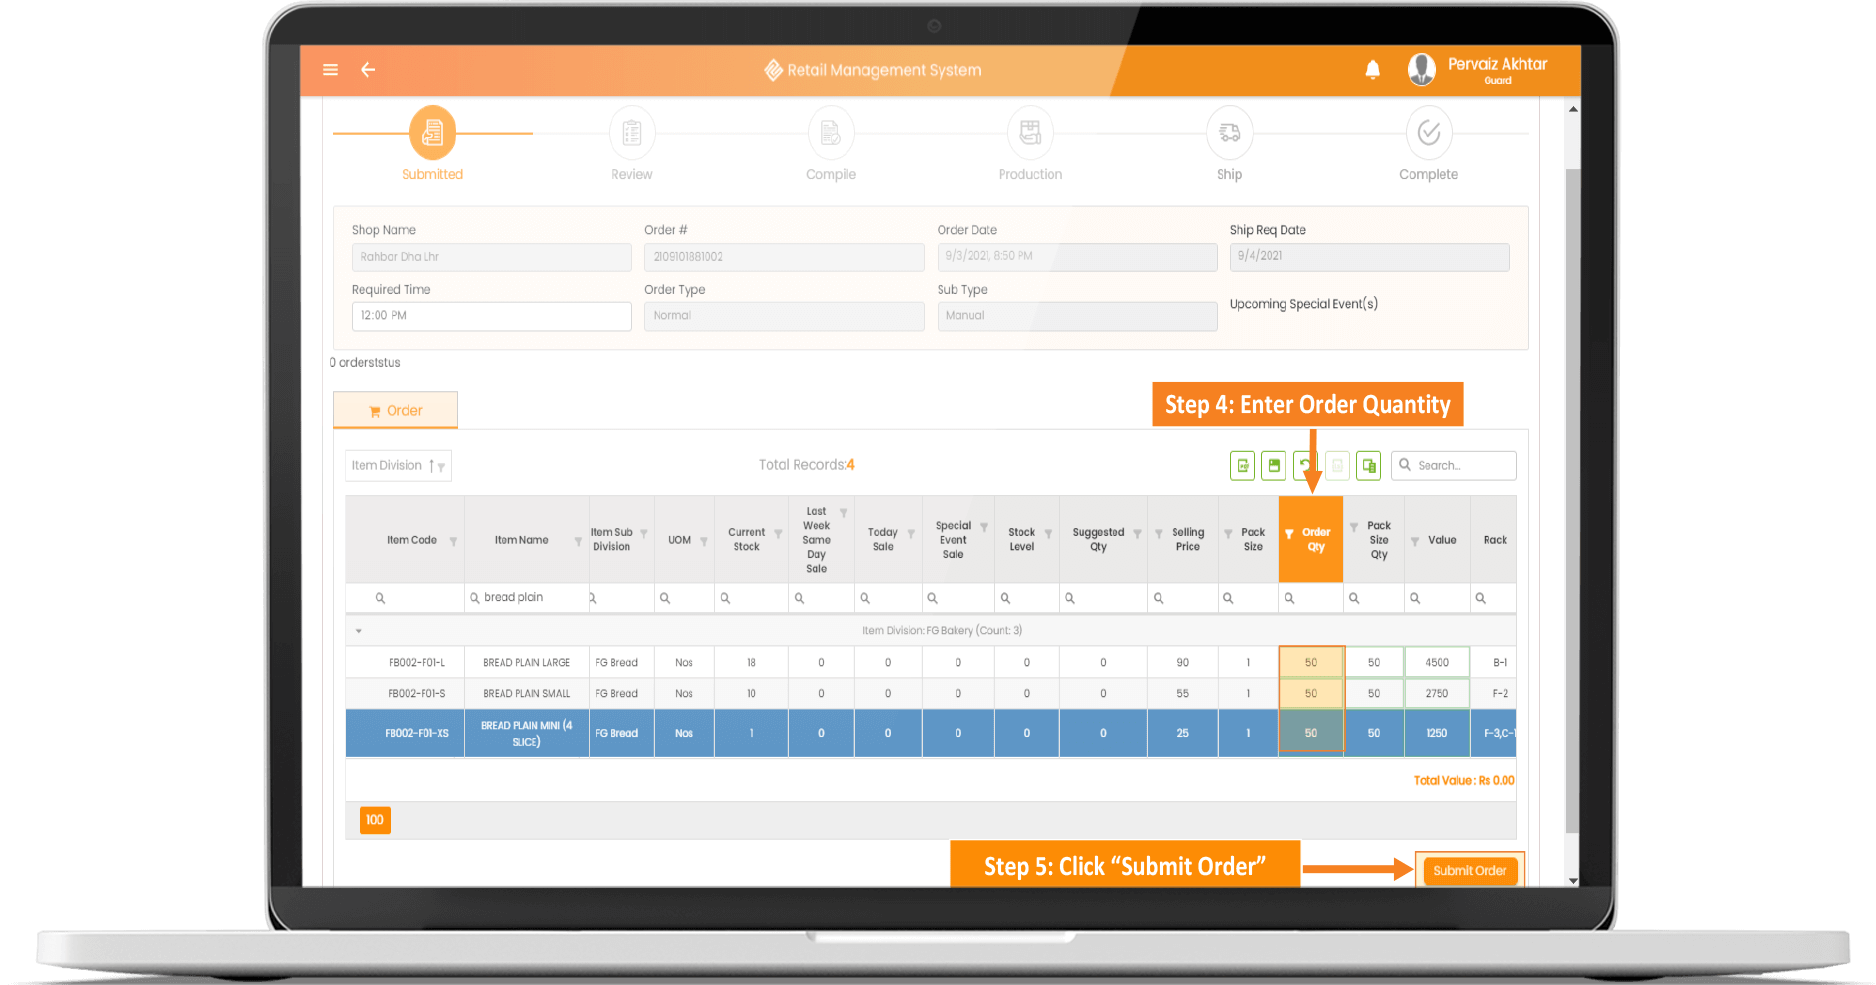Export the grid to PDF
This screenshot has width=1876, height=985.
click(x=1242, y=465)
